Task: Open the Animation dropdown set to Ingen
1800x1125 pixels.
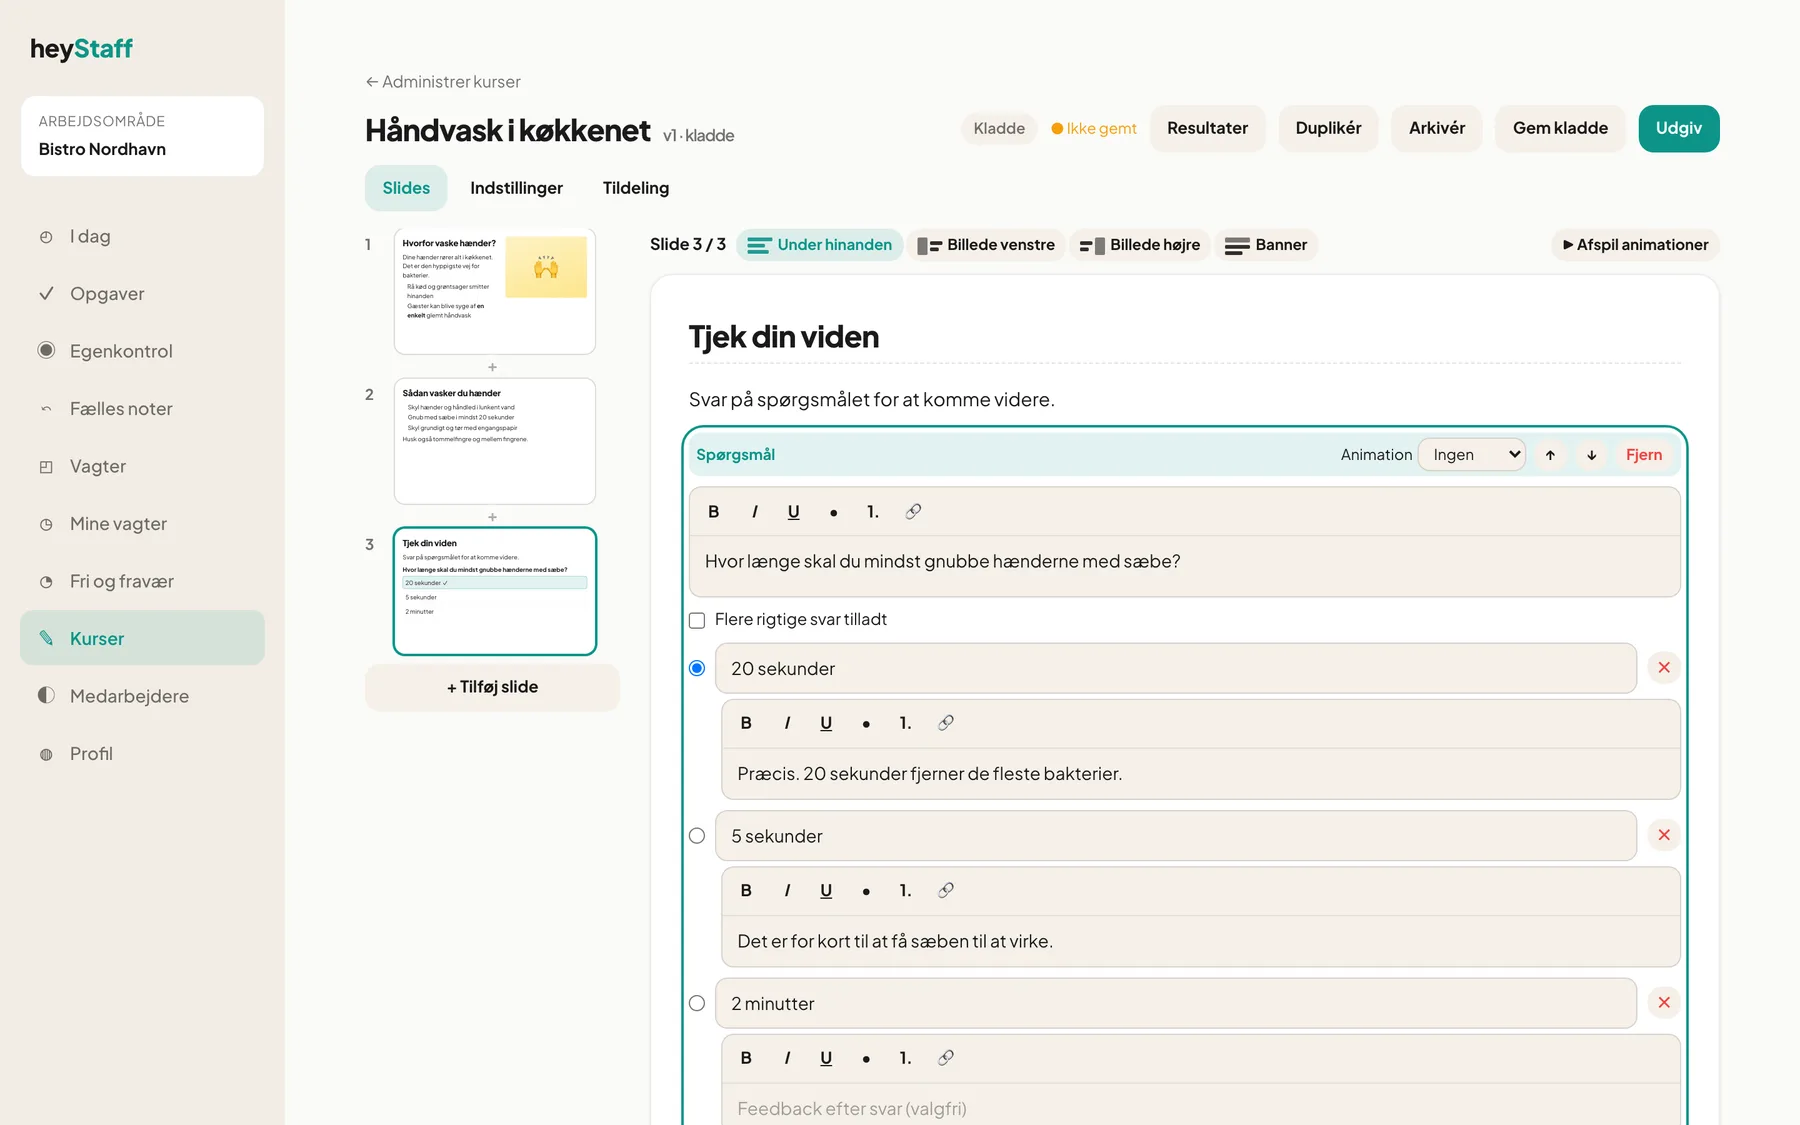Action: pos(1472,455)
